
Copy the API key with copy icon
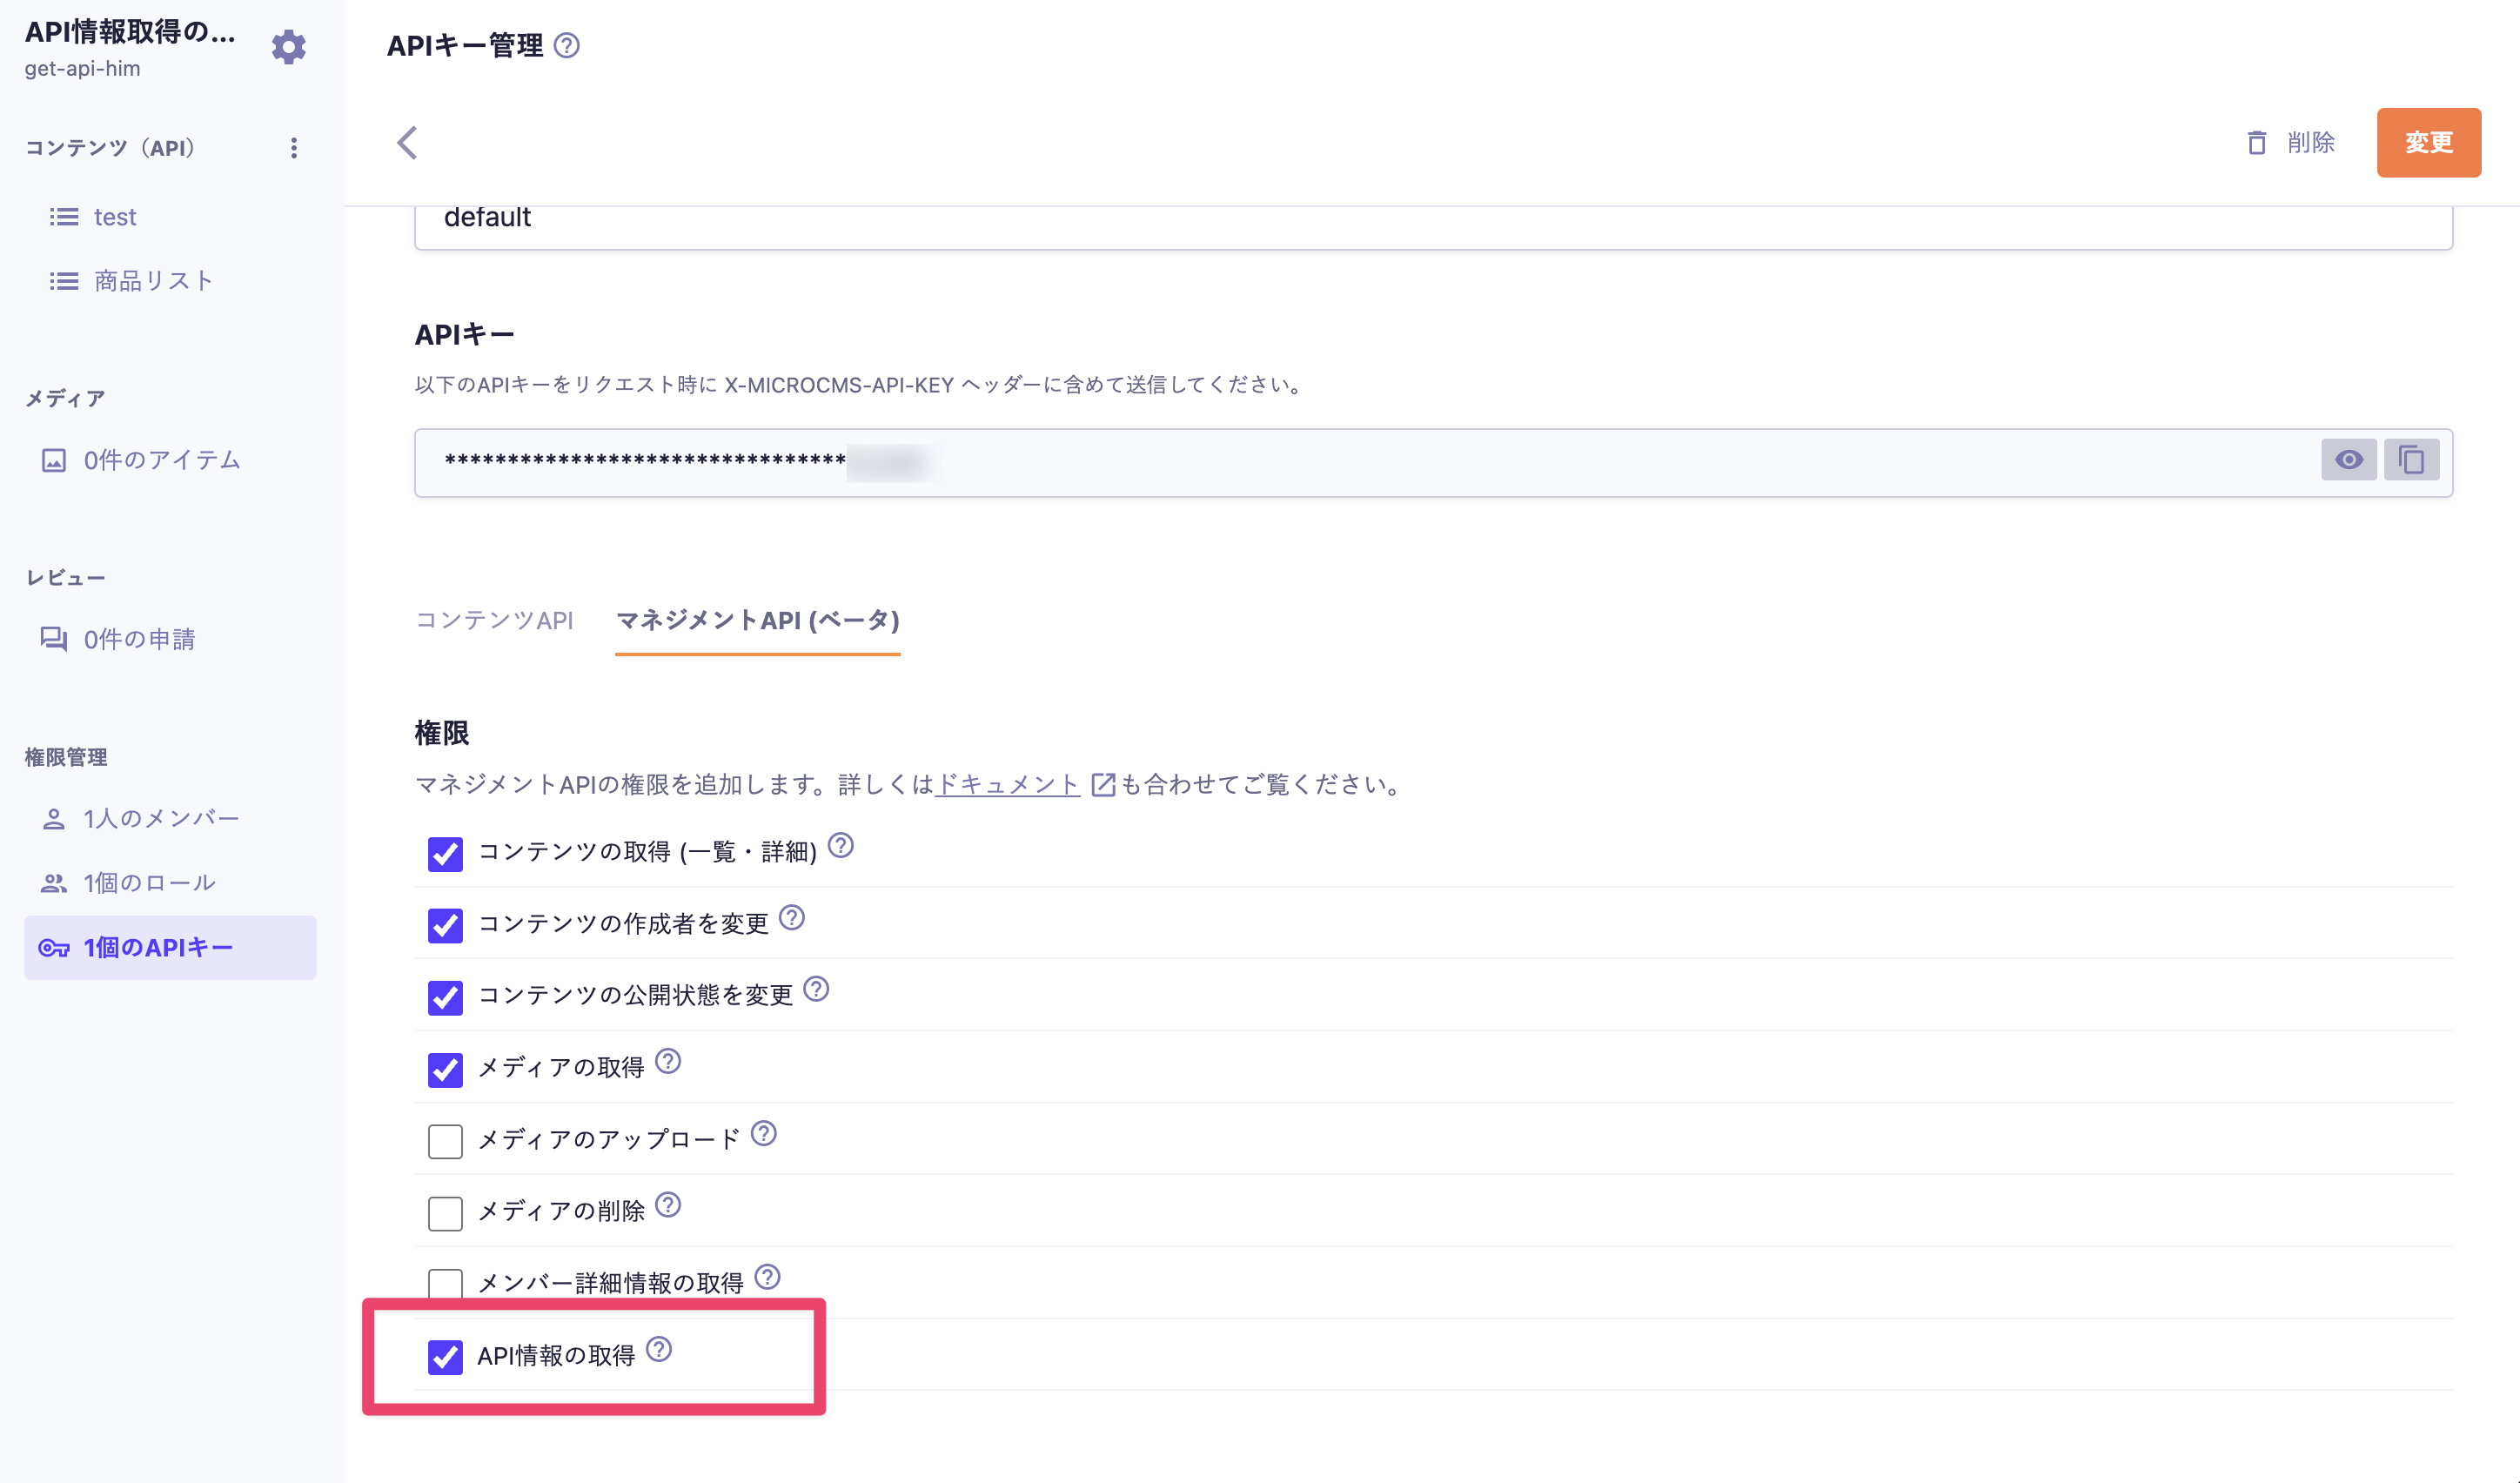pyautogui.click(x=2411, y=460)
